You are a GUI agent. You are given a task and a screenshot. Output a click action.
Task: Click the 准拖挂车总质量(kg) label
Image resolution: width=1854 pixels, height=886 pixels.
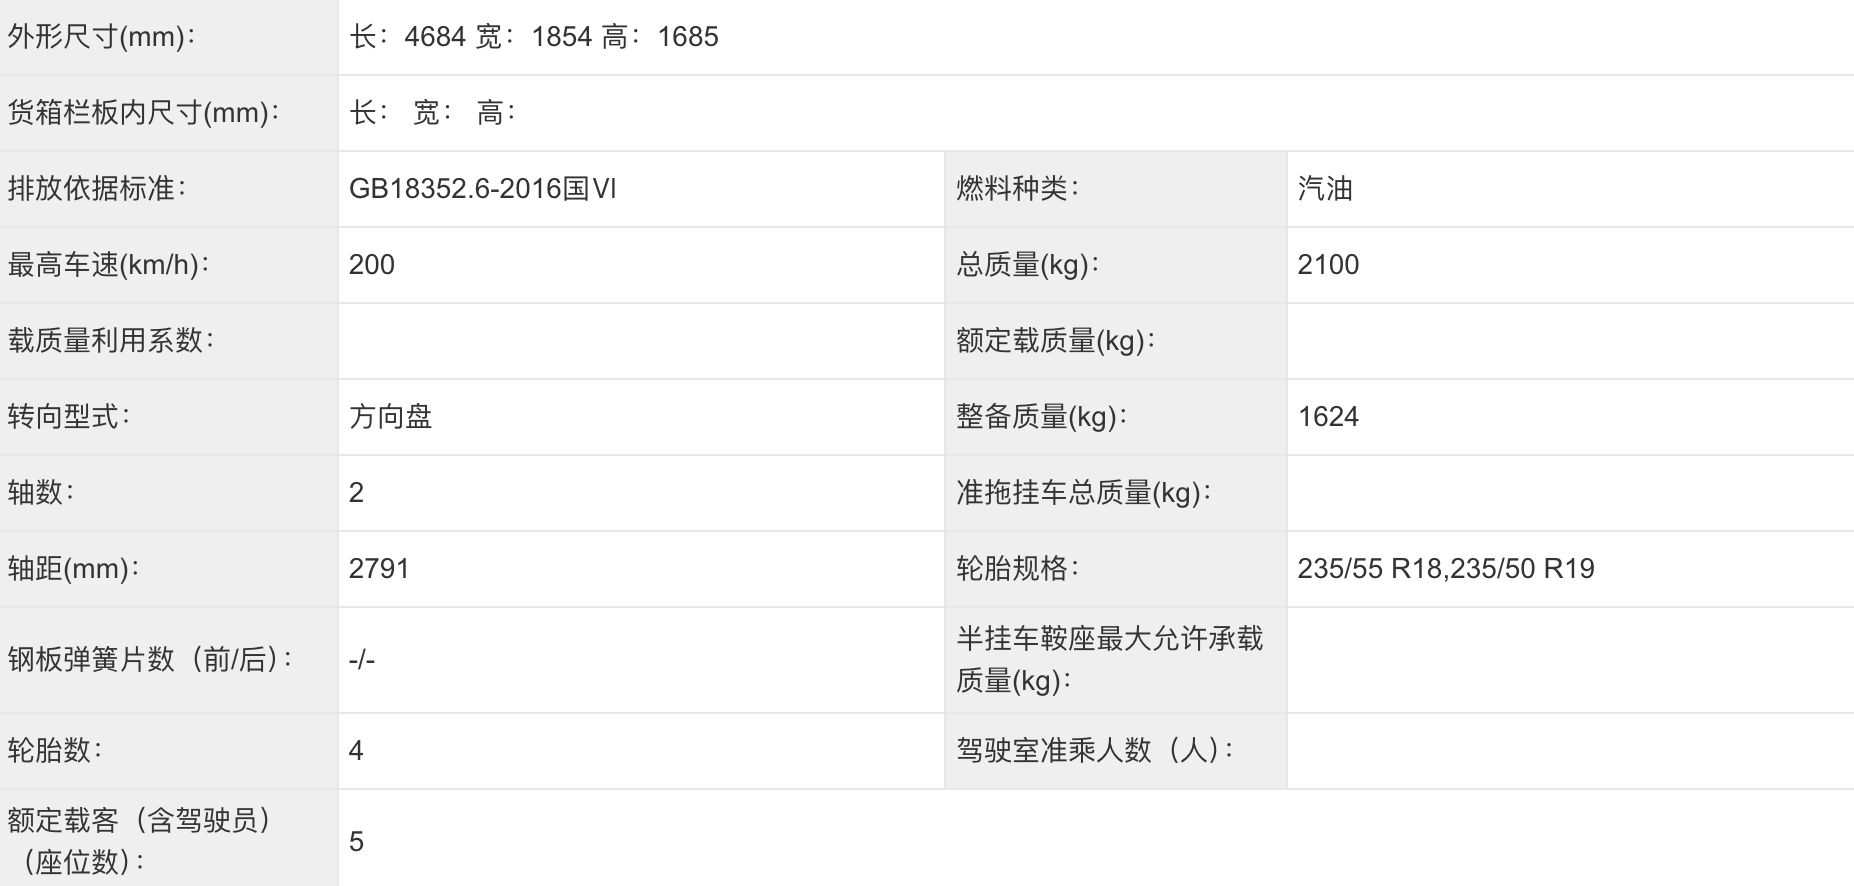click(x=1084, y=493)
